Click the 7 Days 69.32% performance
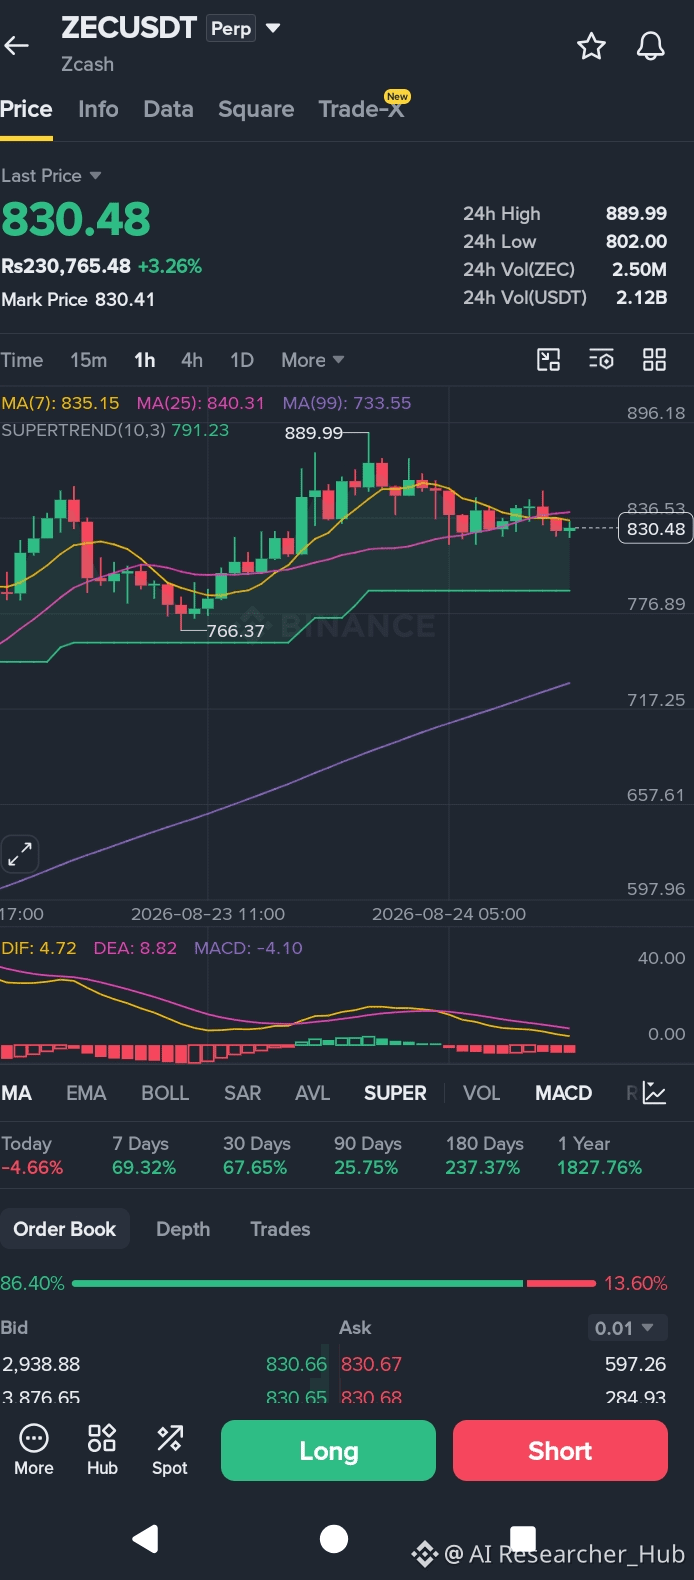This screenshot has height=1580, width=694. coord(144,1156)
